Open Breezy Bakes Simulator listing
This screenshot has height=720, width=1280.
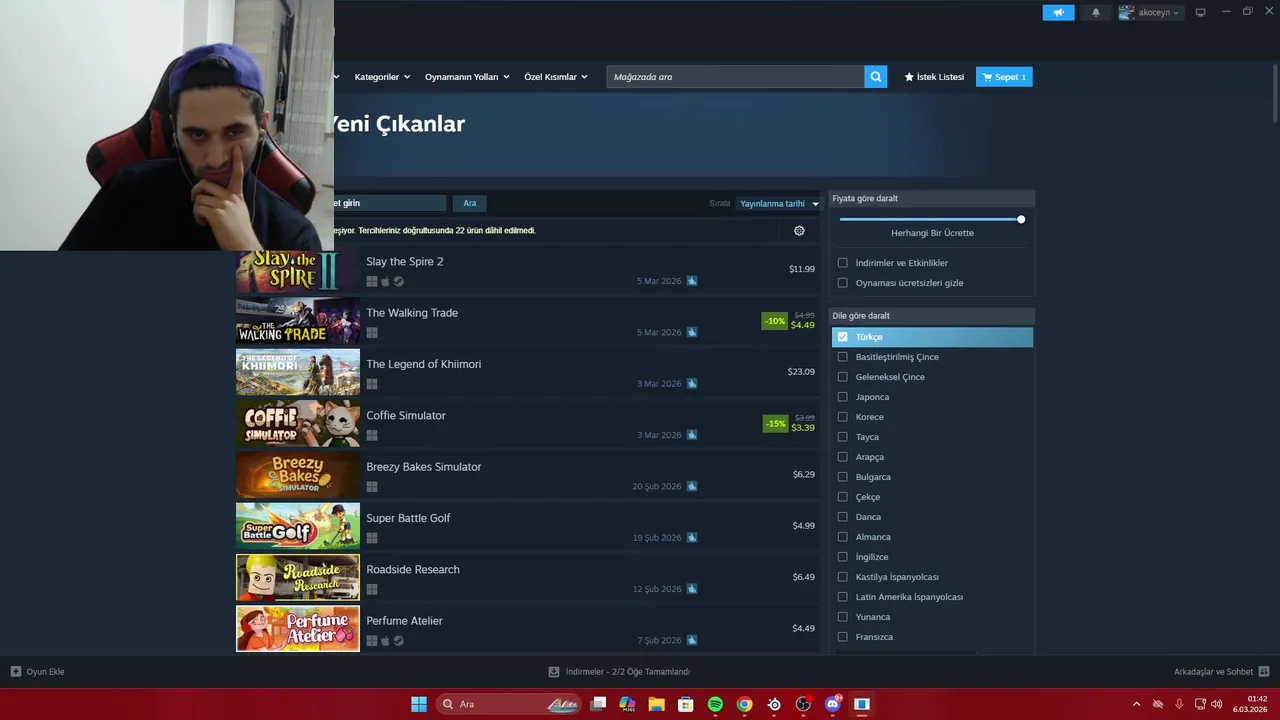tap(527, 476)
